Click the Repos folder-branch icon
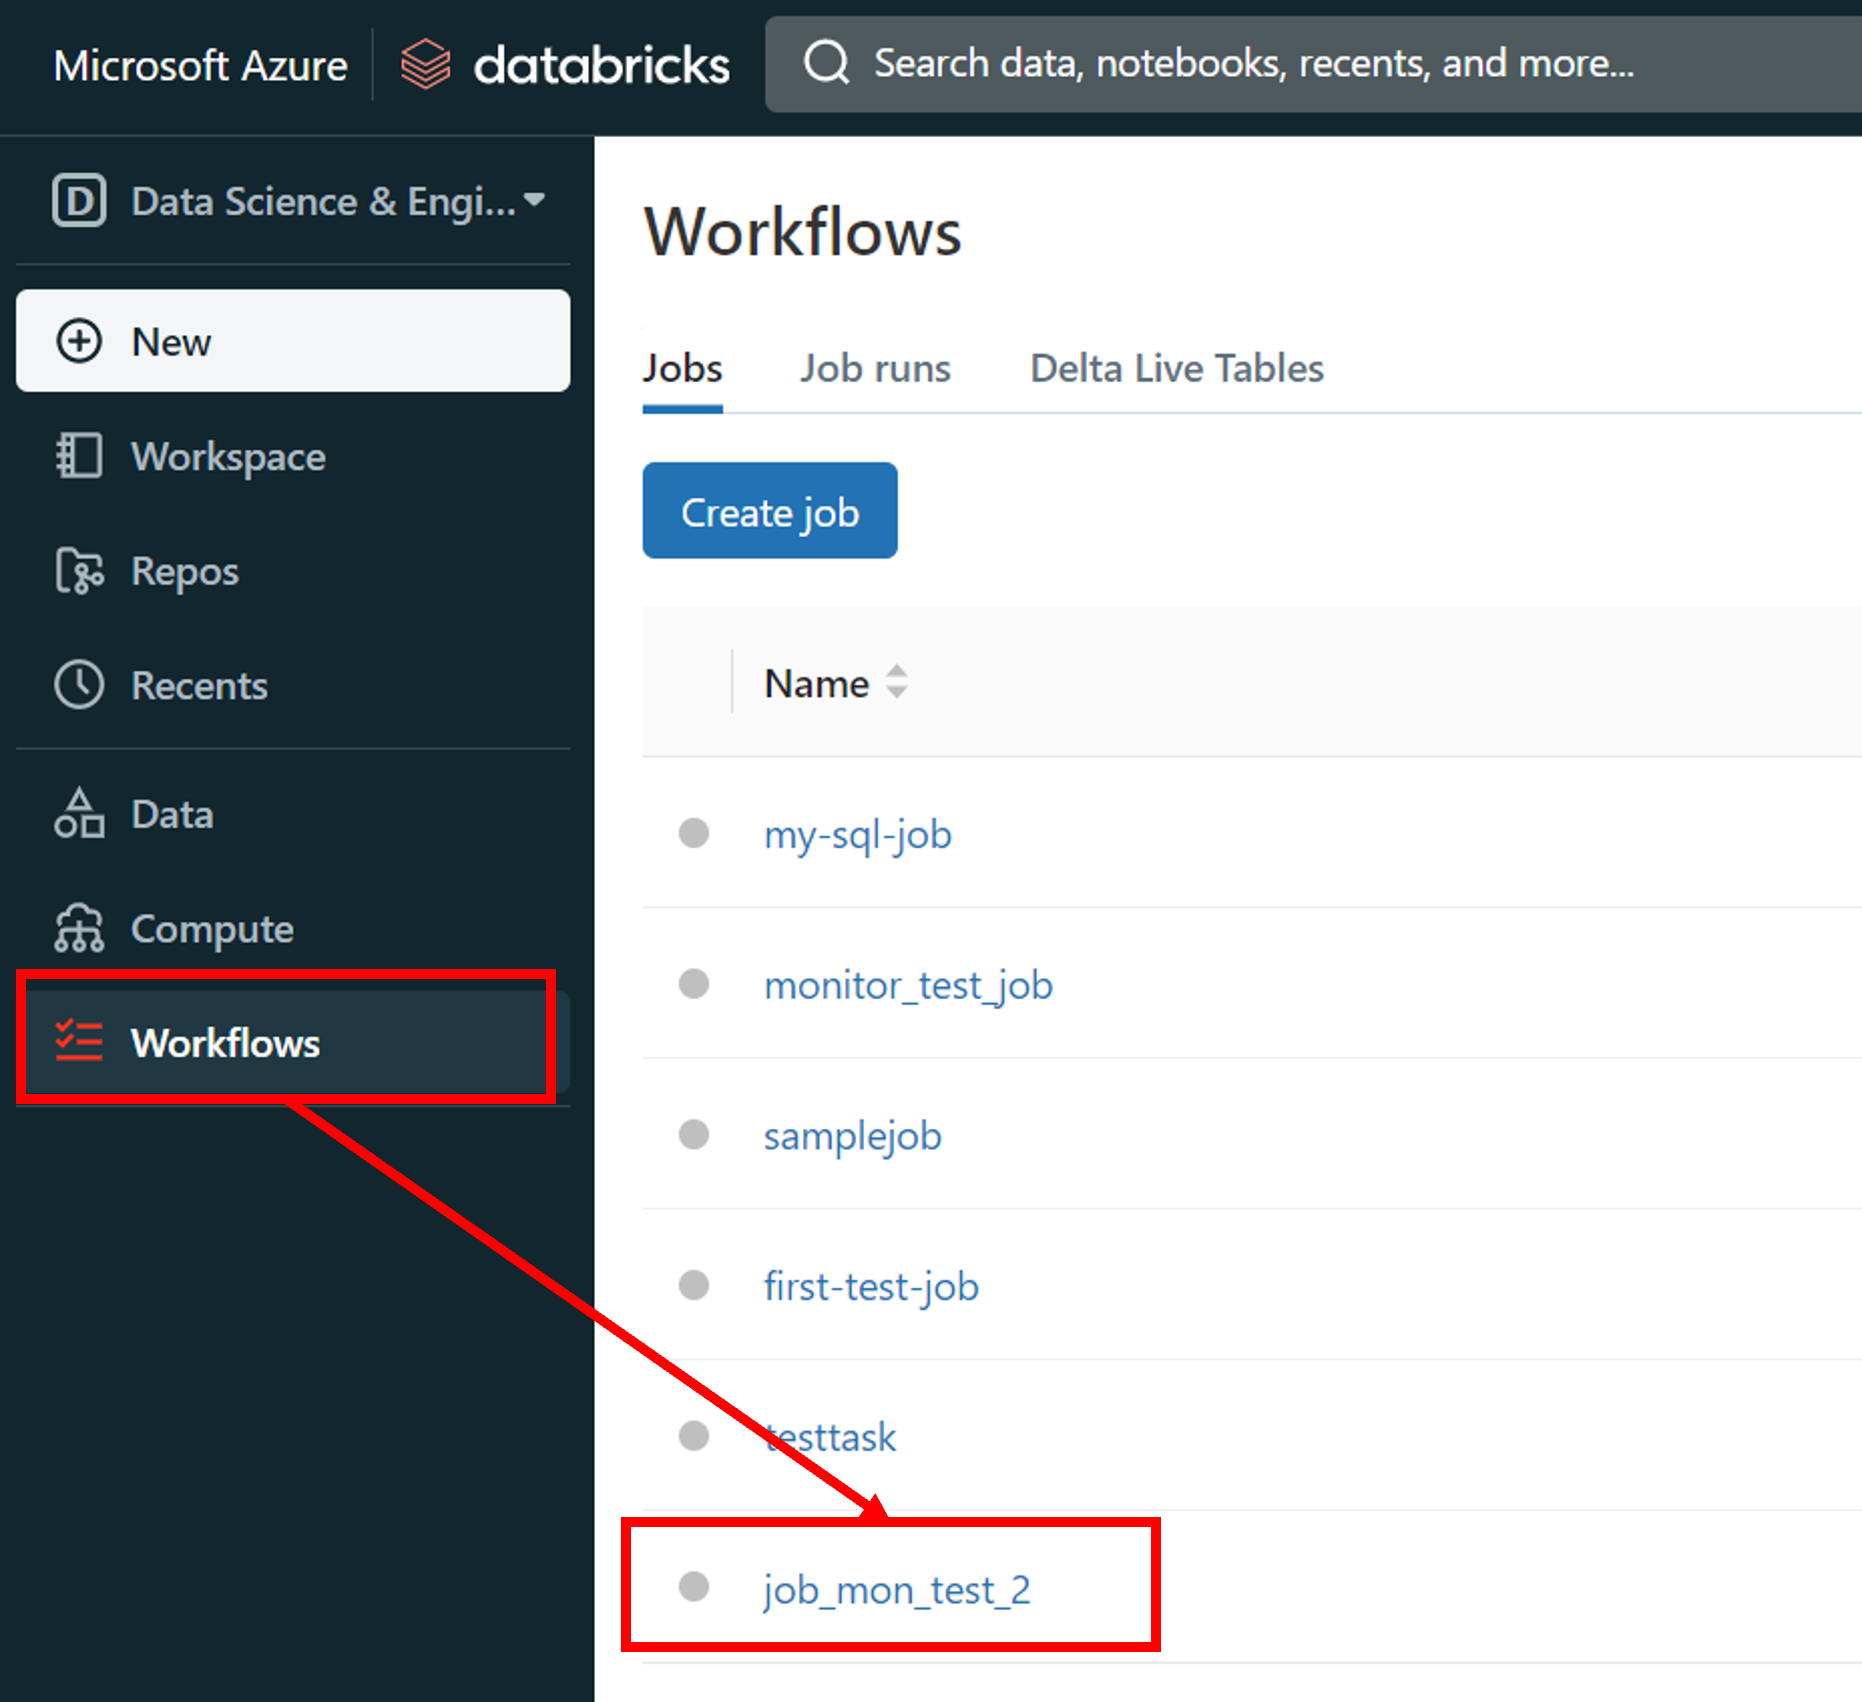The width and height of the screenshot is (1862, 1702). [x=79, y=571]
